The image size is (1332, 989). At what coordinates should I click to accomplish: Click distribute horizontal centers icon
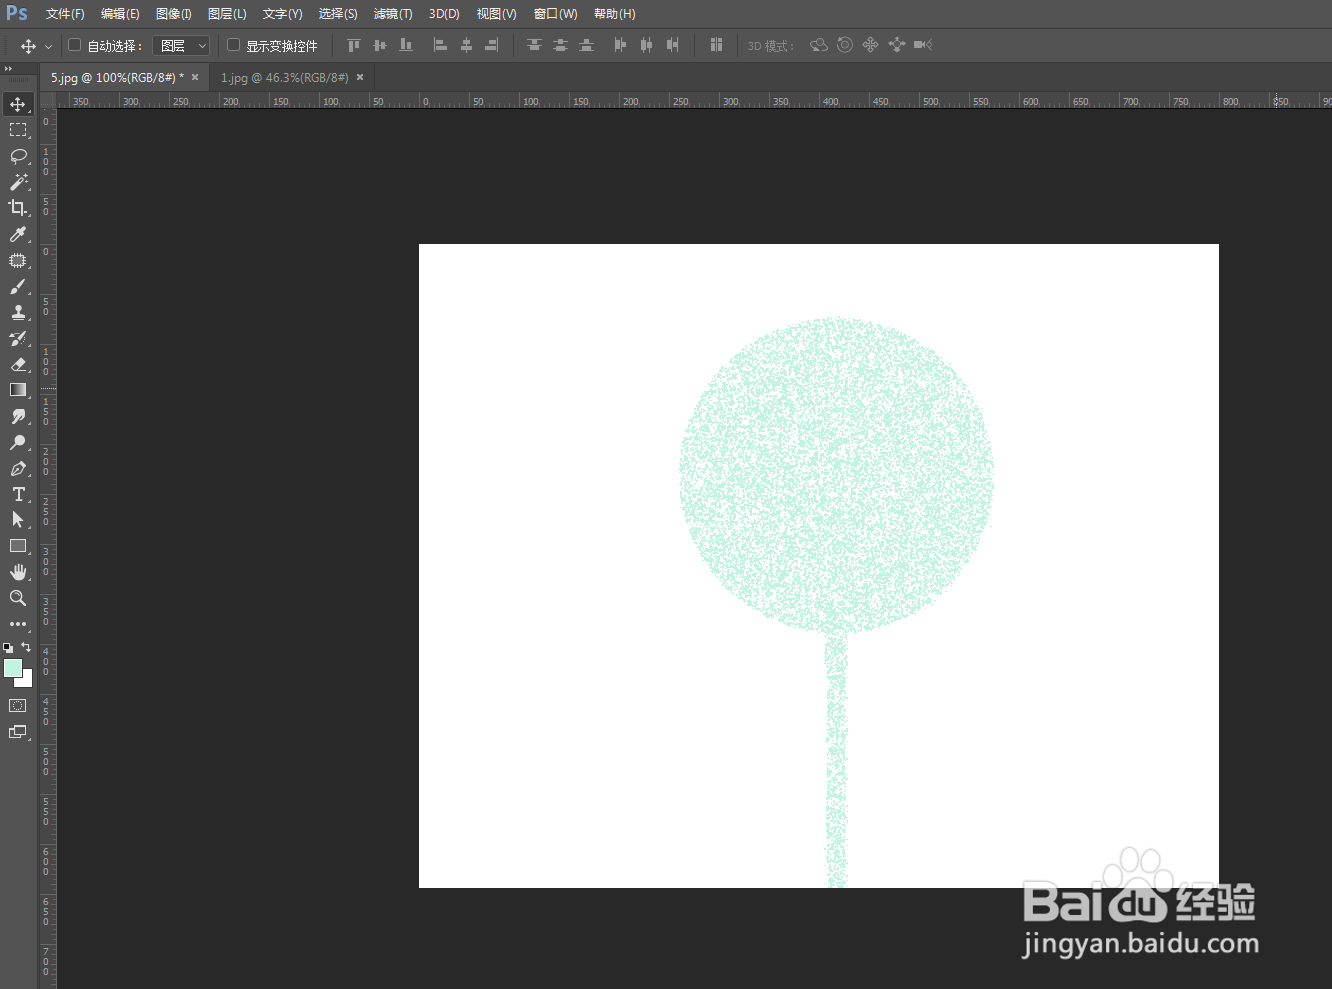click(x=646, y=45)
